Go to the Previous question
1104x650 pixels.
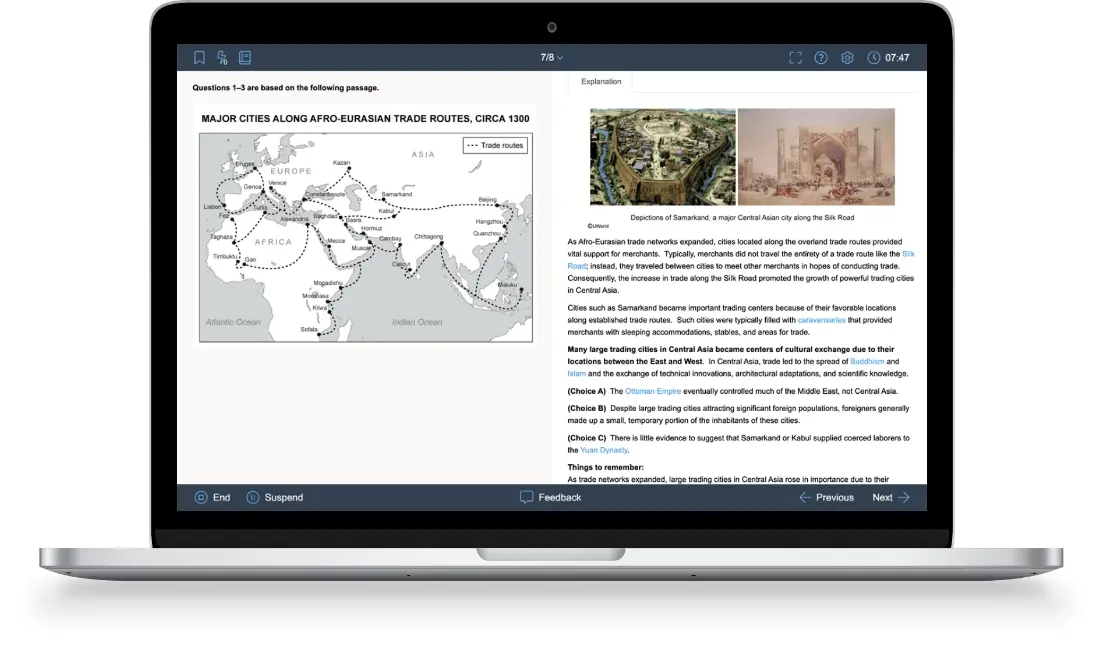(x=825, y=497)
